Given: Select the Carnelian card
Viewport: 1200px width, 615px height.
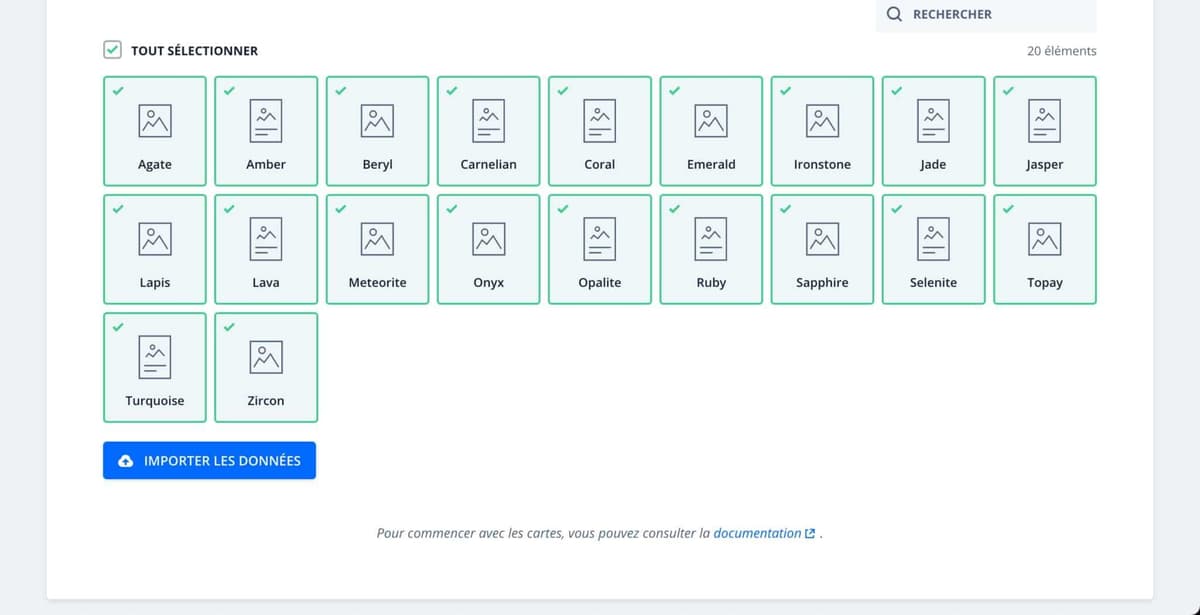Looking at the screenshot, I should pyautogui.click(x=488, y=131).
